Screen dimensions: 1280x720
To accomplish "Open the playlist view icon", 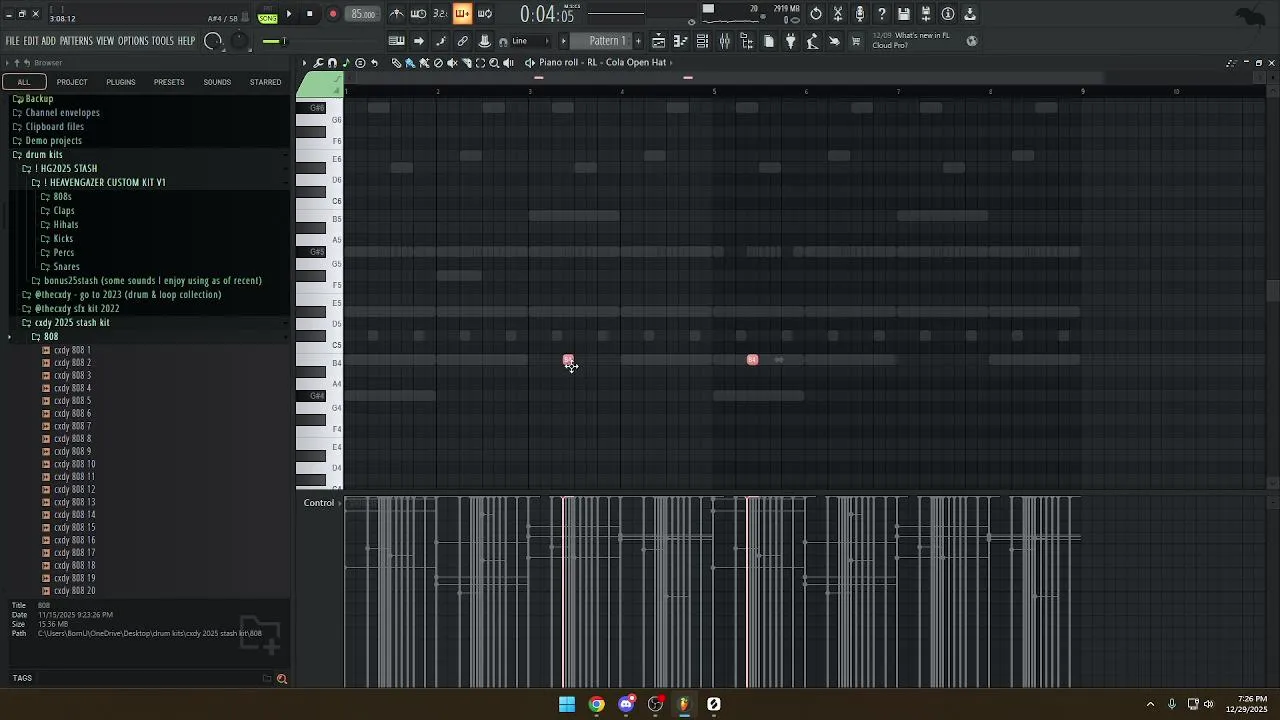I will click(659, 41).
